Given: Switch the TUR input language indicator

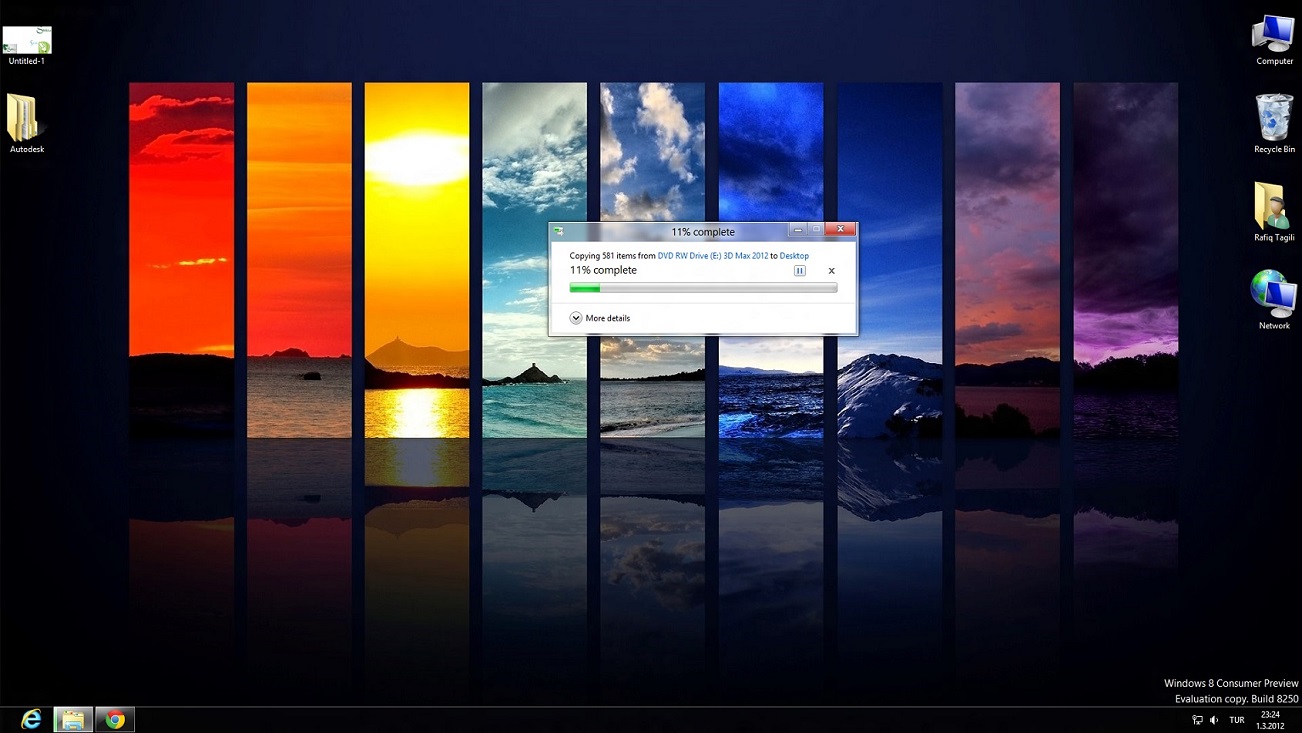Looking at the screenshot, I should coord(1237,720).
